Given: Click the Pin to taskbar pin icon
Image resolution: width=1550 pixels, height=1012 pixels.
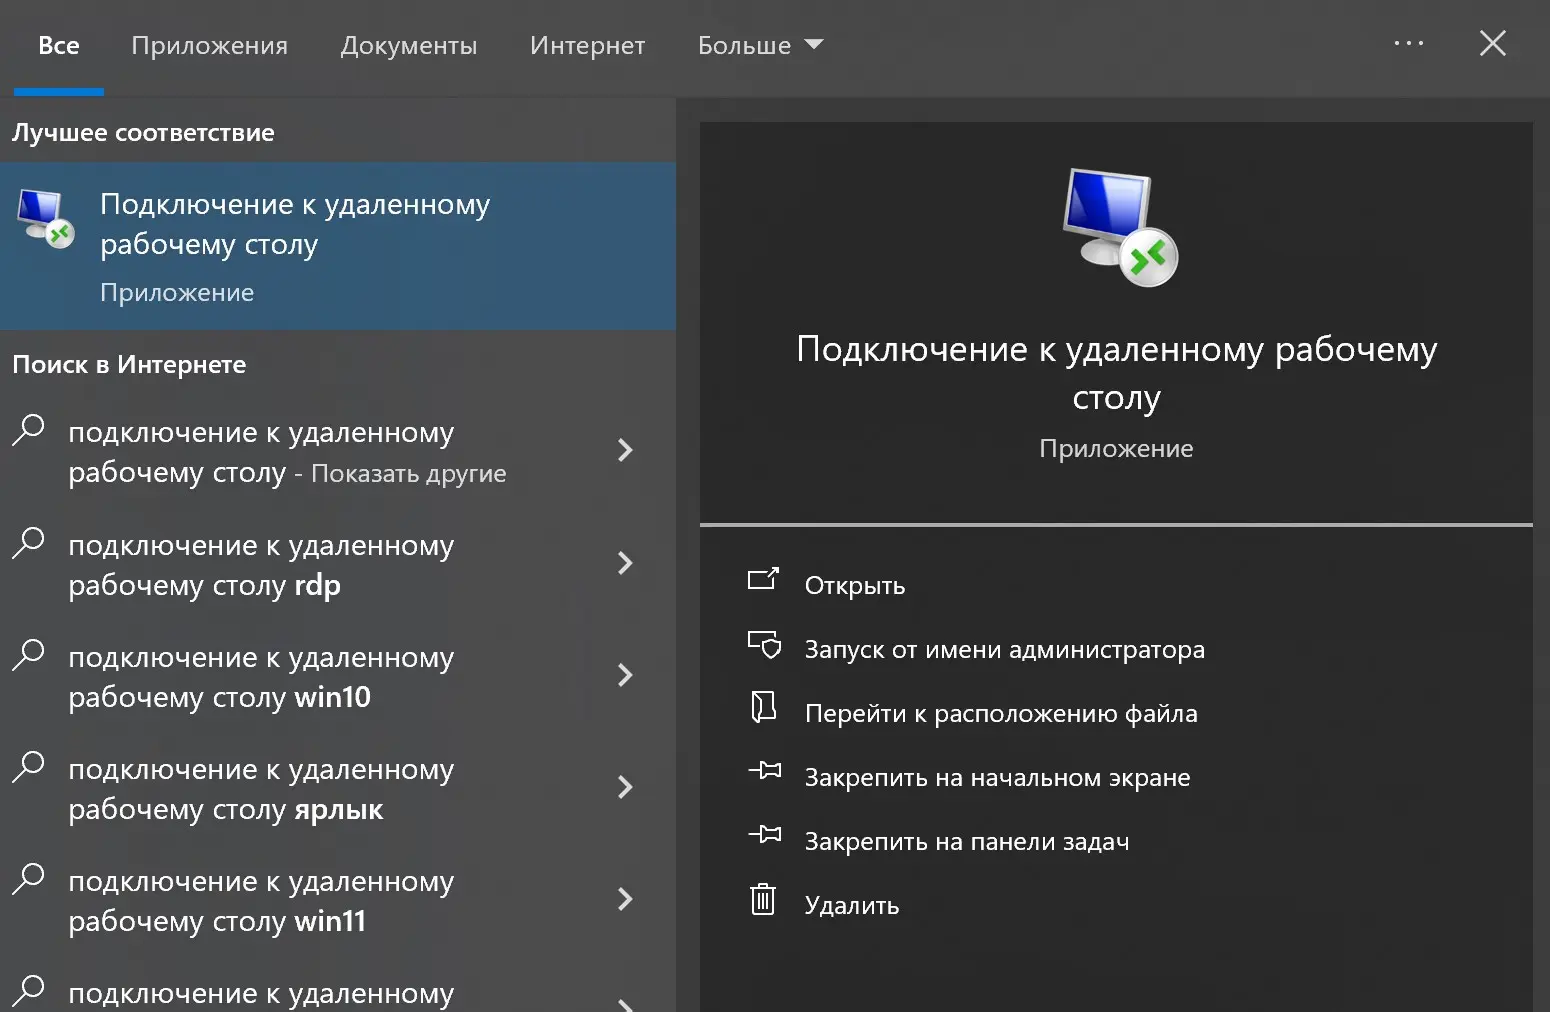Looking at the screenshot, I should tap(765, 834).
